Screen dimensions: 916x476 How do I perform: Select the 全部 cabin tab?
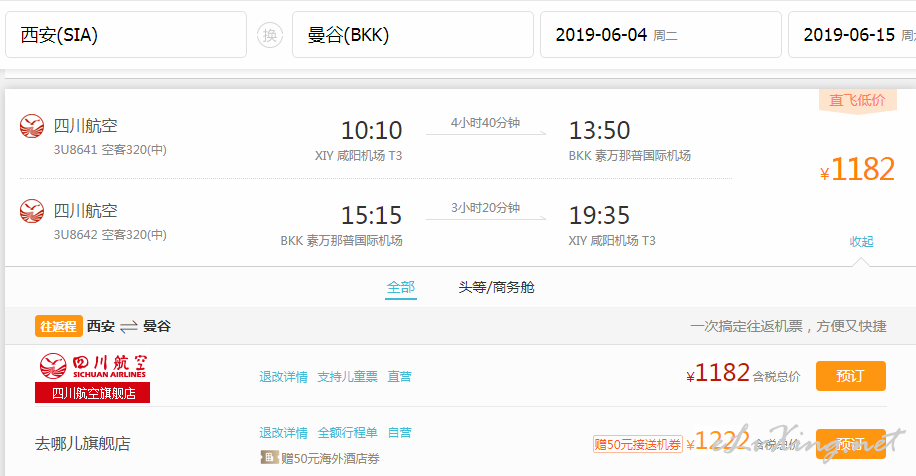tap(401, 287)
